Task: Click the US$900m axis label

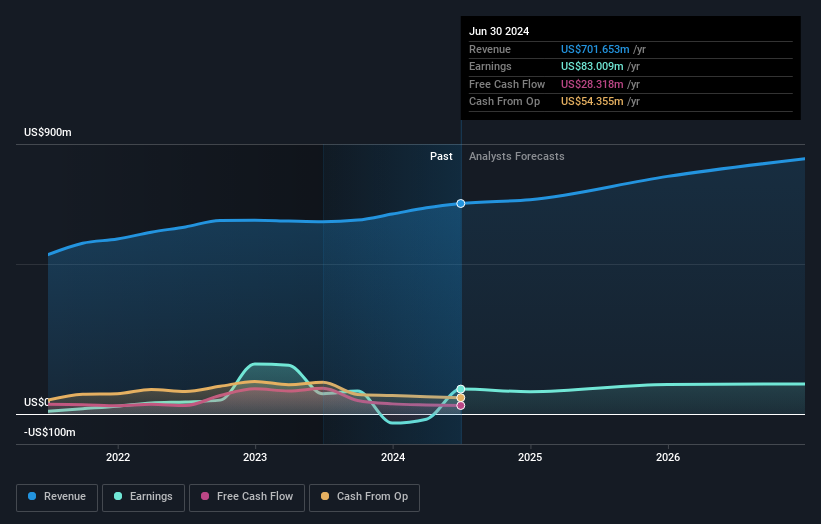Action: point(48,132)
